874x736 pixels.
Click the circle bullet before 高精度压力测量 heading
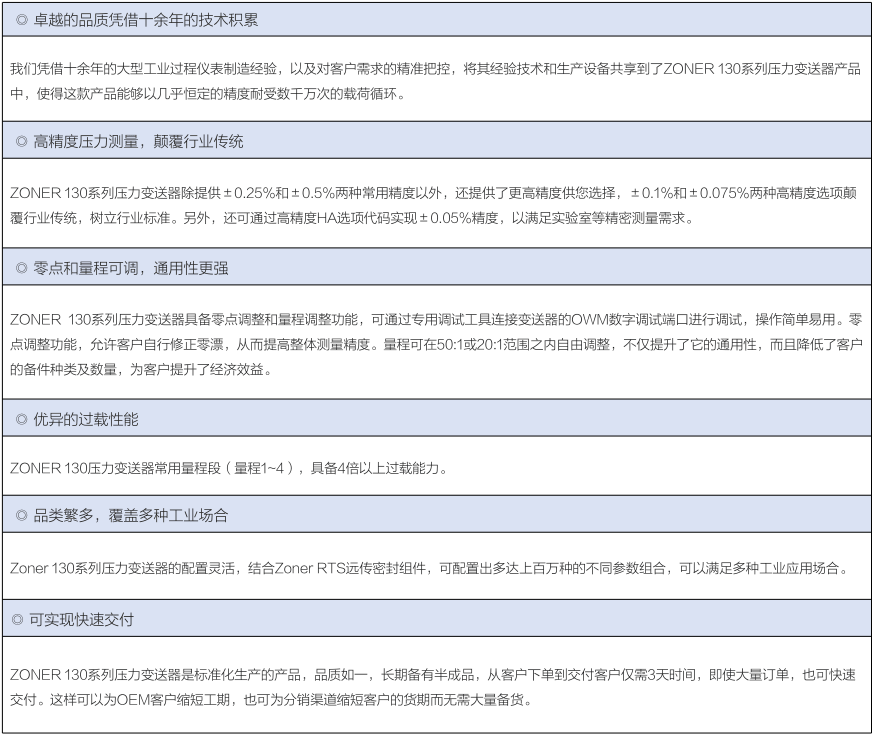pos(22,142)
